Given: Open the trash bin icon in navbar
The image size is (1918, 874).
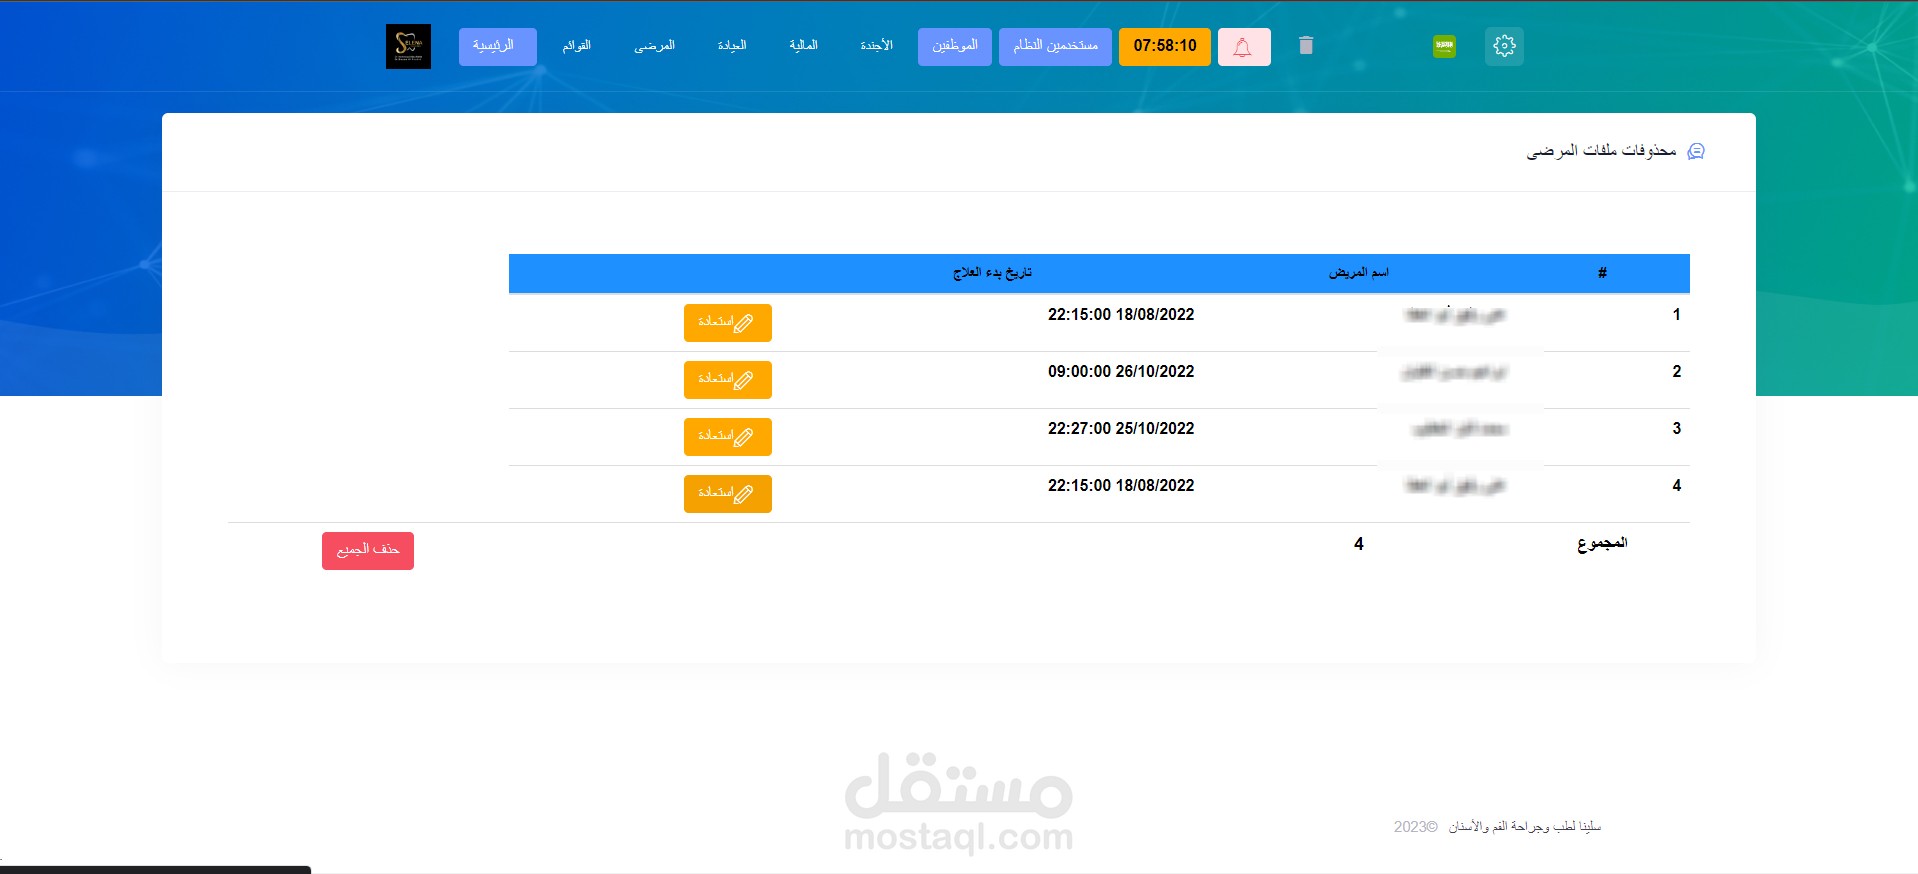Looking at the screenshot, I should tap(1306, 46).
